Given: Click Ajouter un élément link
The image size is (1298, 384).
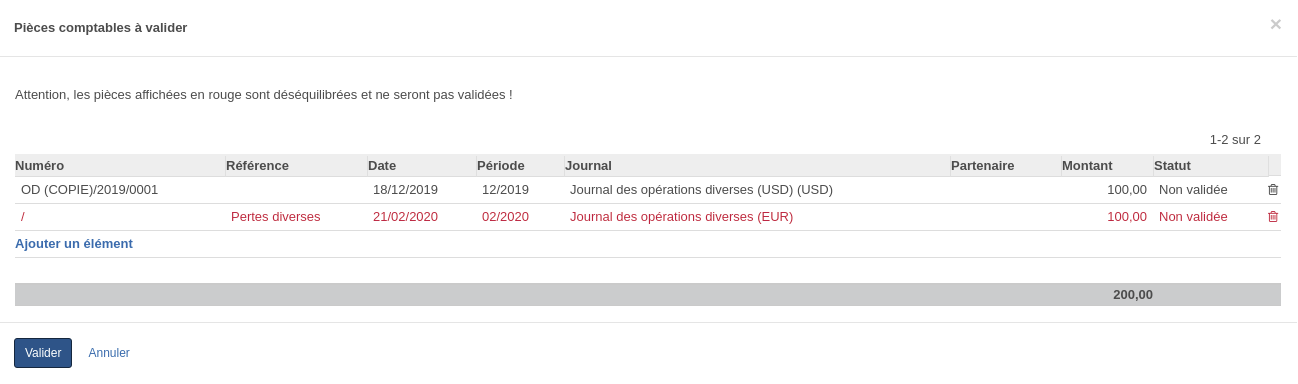Looking at the screenshot, I should tap(74, 244).
